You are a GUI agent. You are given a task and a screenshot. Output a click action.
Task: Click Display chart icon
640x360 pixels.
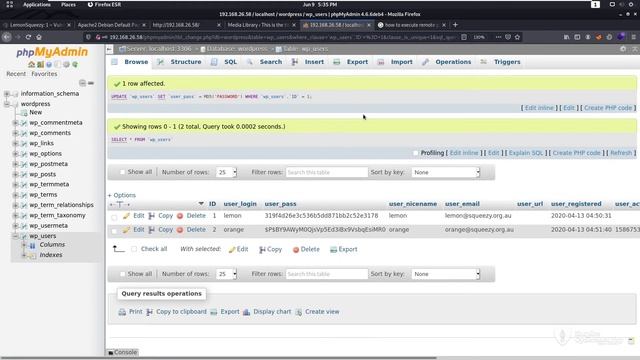[247, 312]
